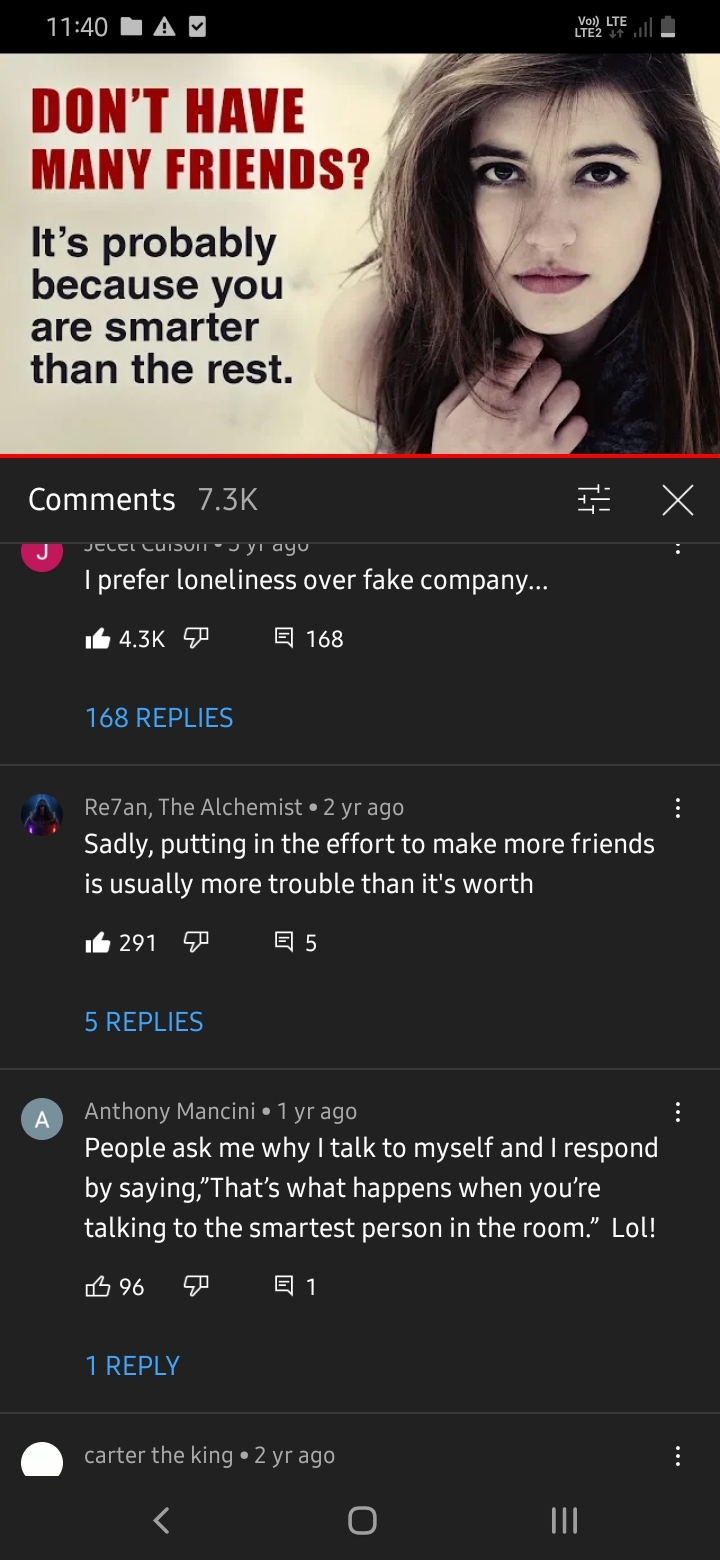720x1560 pixels.
Task: Open Re7an, The Alchemist's profile avatar
Action: pos(42,814)
